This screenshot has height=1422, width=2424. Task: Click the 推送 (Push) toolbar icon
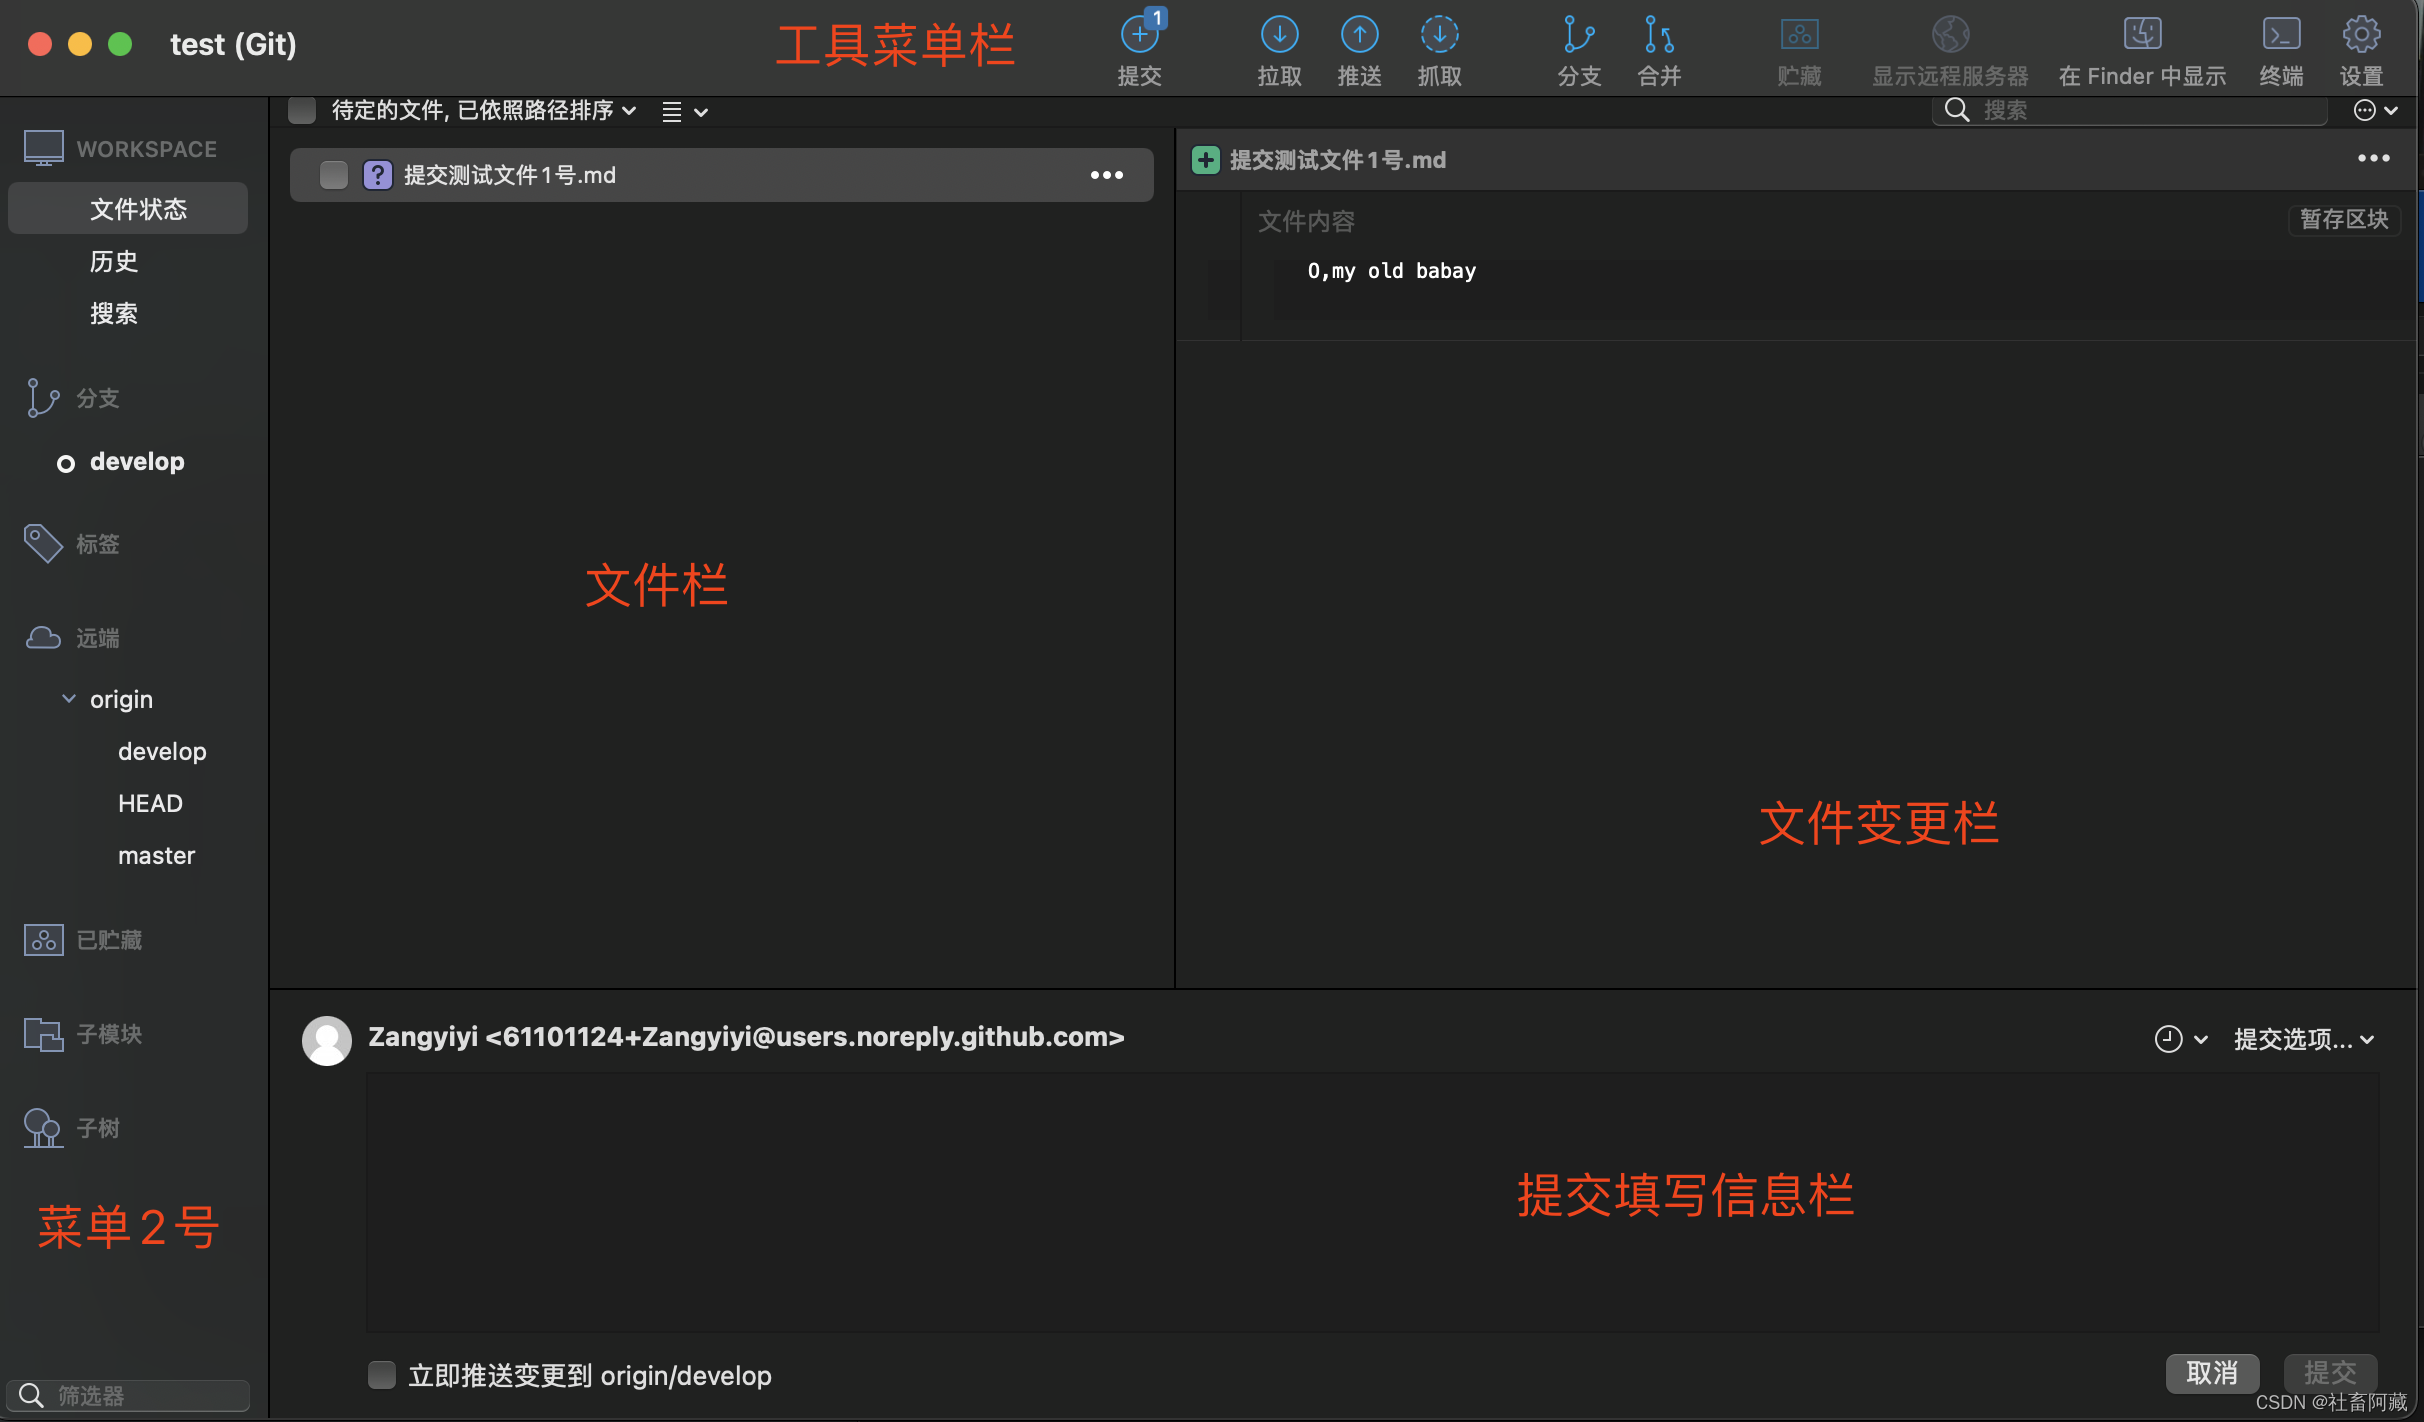(x=1359, y=36)
